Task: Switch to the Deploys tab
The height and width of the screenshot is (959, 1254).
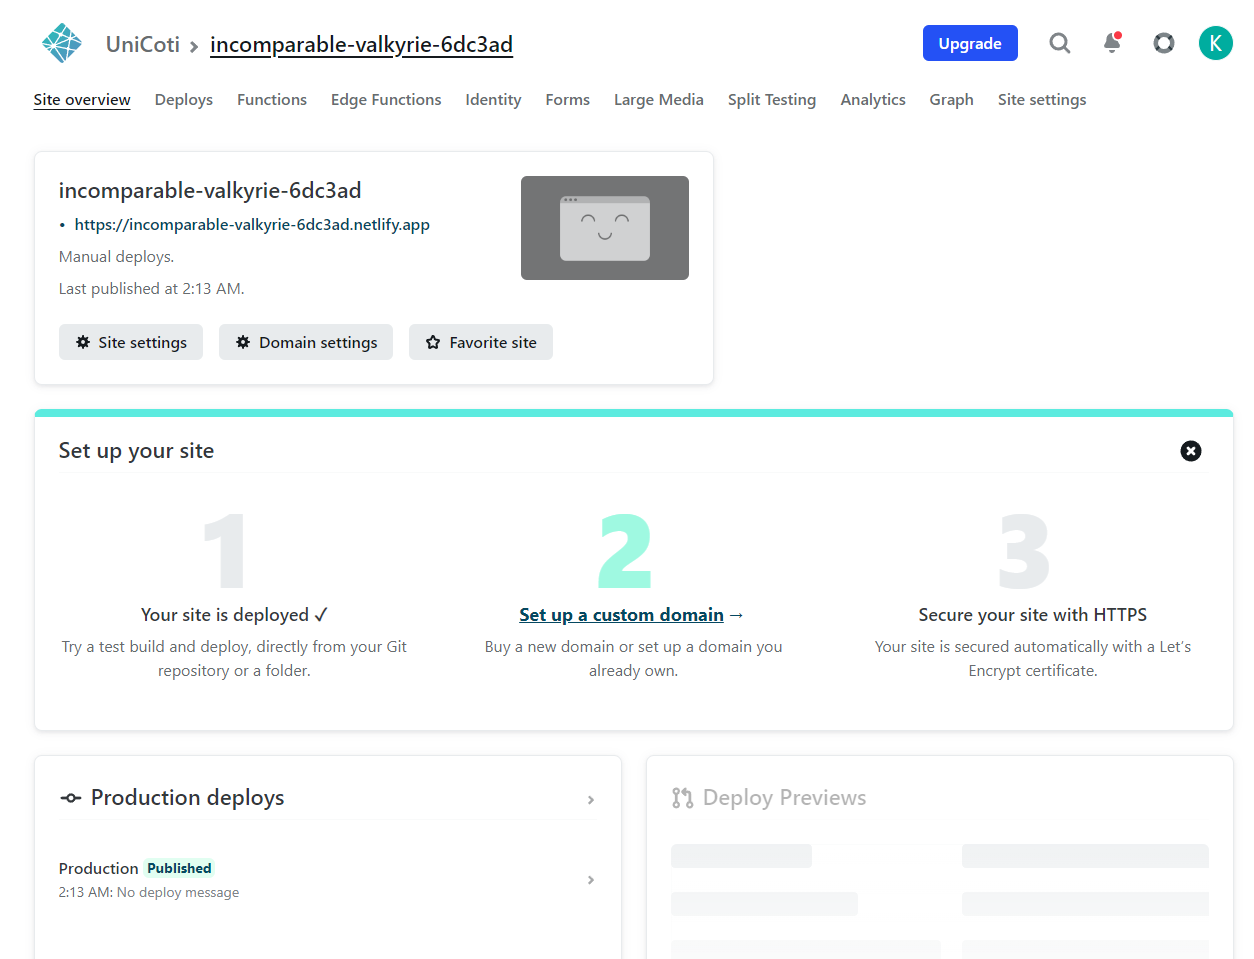Action: [x=184, y=100]
